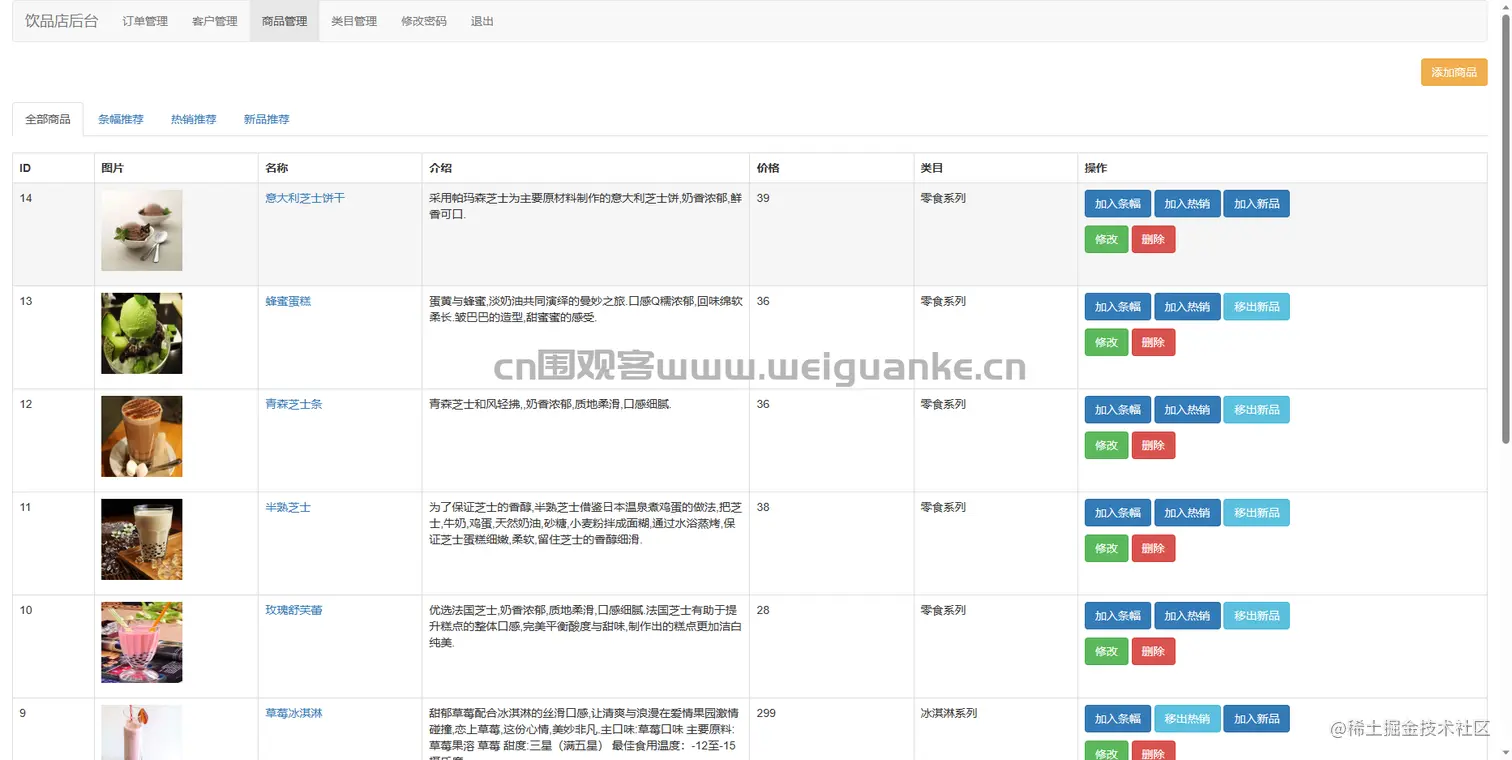The height and width of the screenshot is (760, 1512).
Task: Click 移出热销 for 草莓冰淇淋
Action: (1187, 719)
